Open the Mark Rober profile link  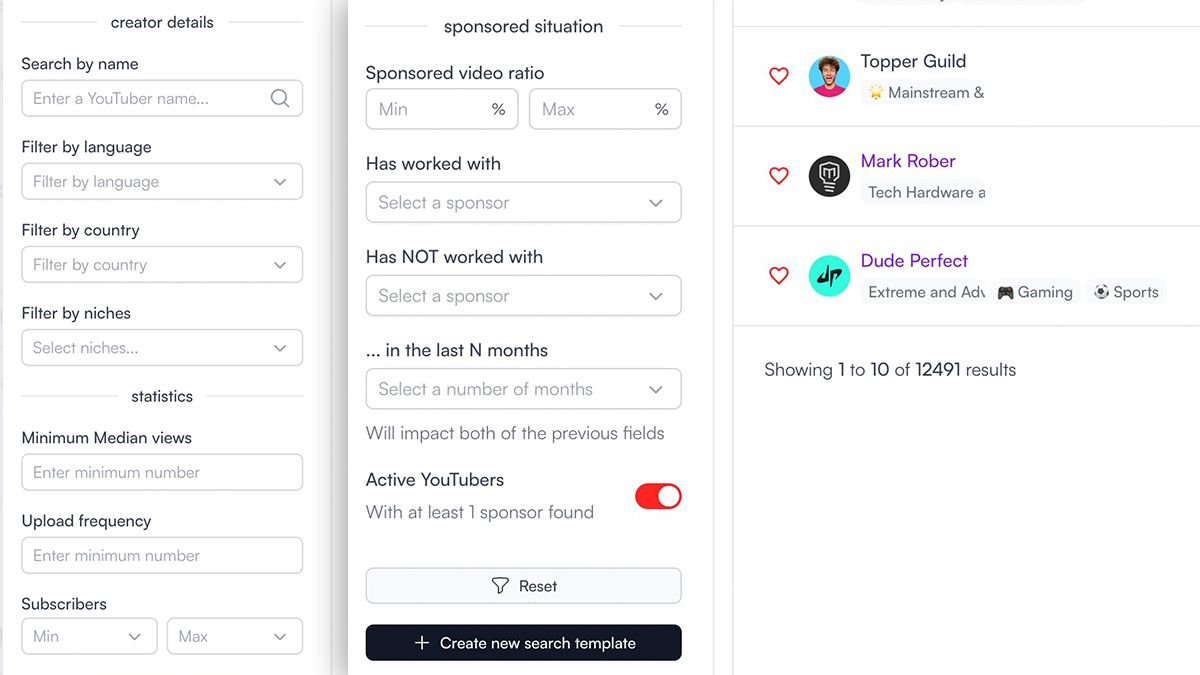pyautogui.click(x=908, y=161)
